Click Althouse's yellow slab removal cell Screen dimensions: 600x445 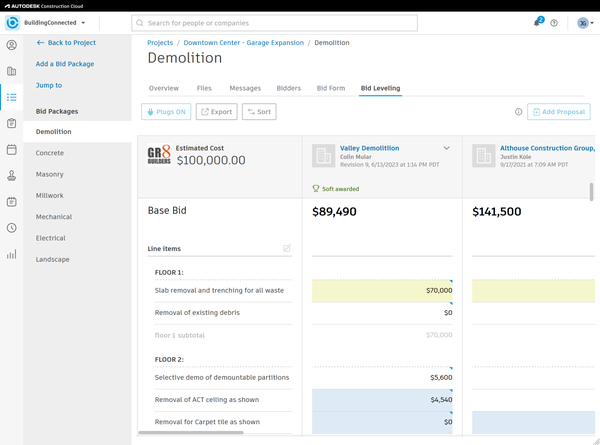(533, 291)
